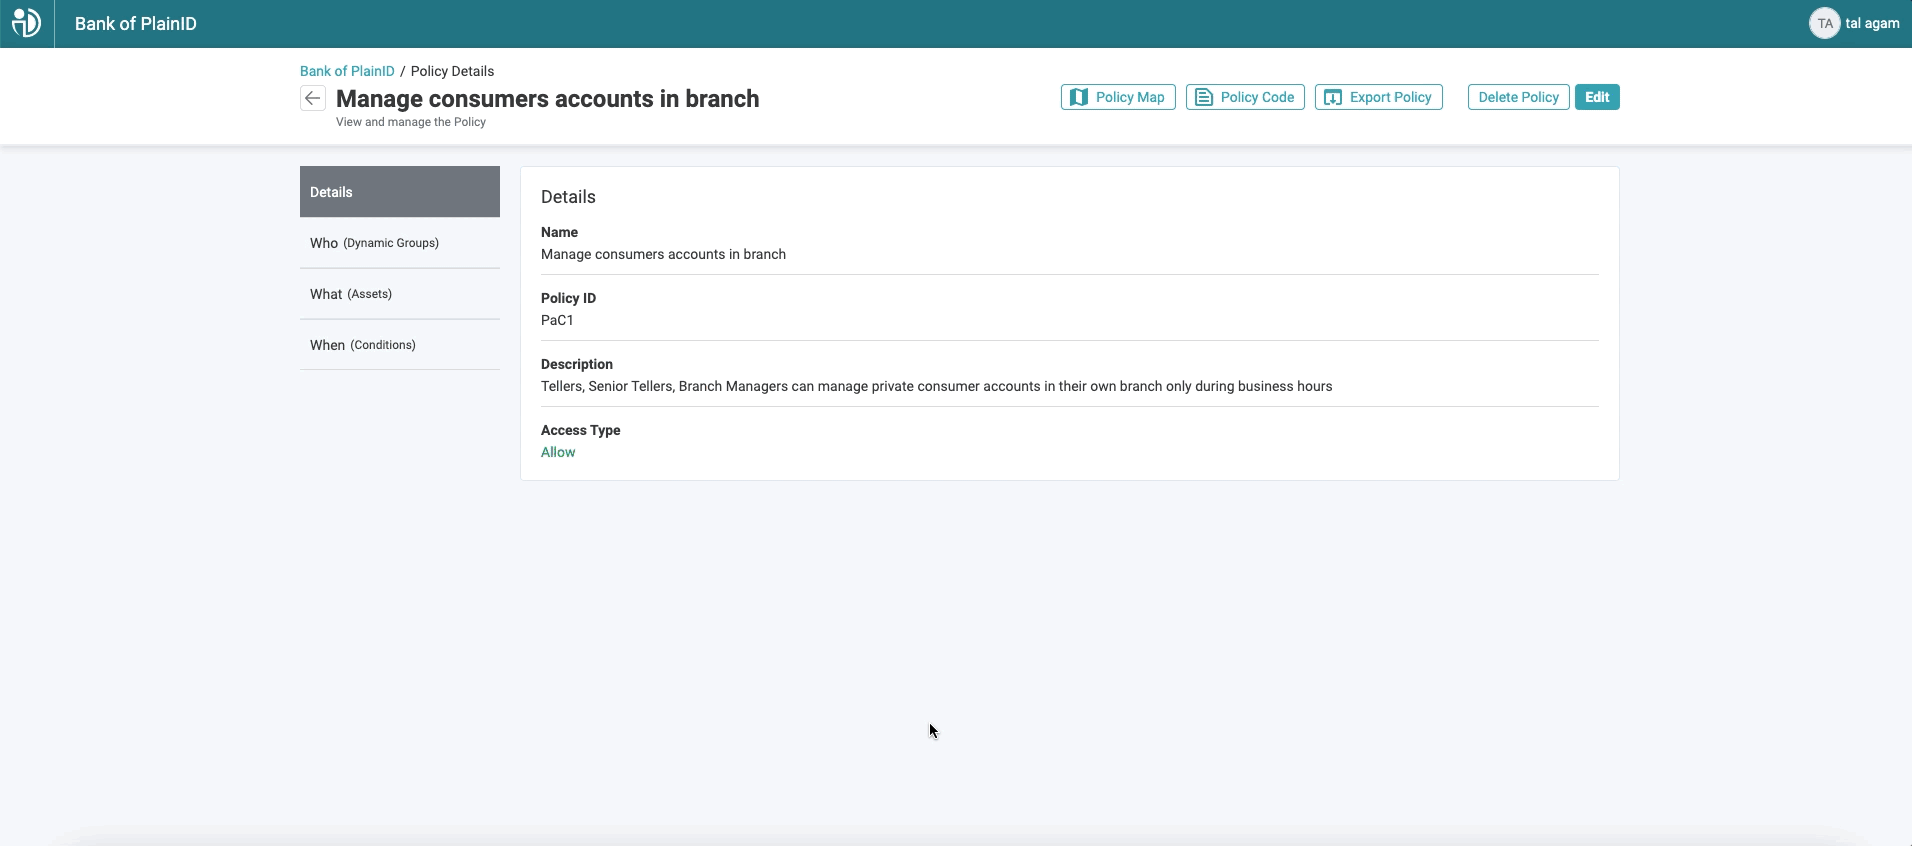
Task: Click the PlainID logo icon
Action: click(x=26, y=23)
